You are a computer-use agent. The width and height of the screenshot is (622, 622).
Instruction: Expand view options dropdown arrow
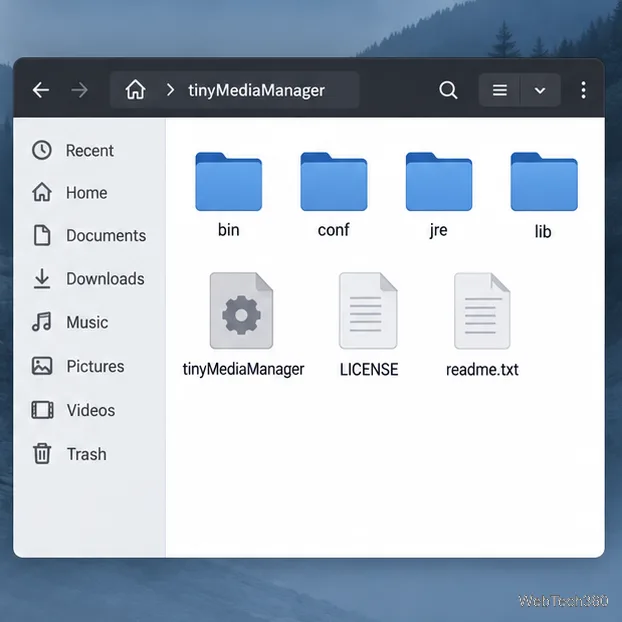pyautogui.click(x=540, y=90)
